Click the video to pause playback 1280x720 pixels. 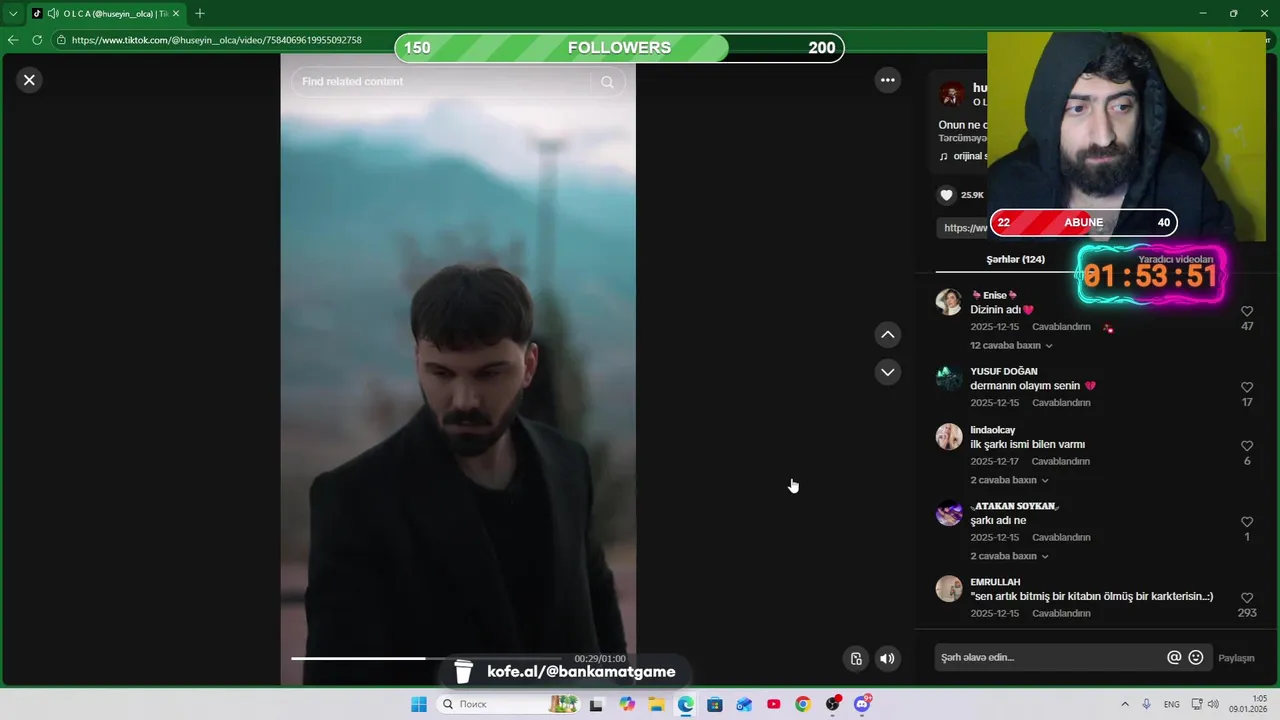[x=457, y=370]
